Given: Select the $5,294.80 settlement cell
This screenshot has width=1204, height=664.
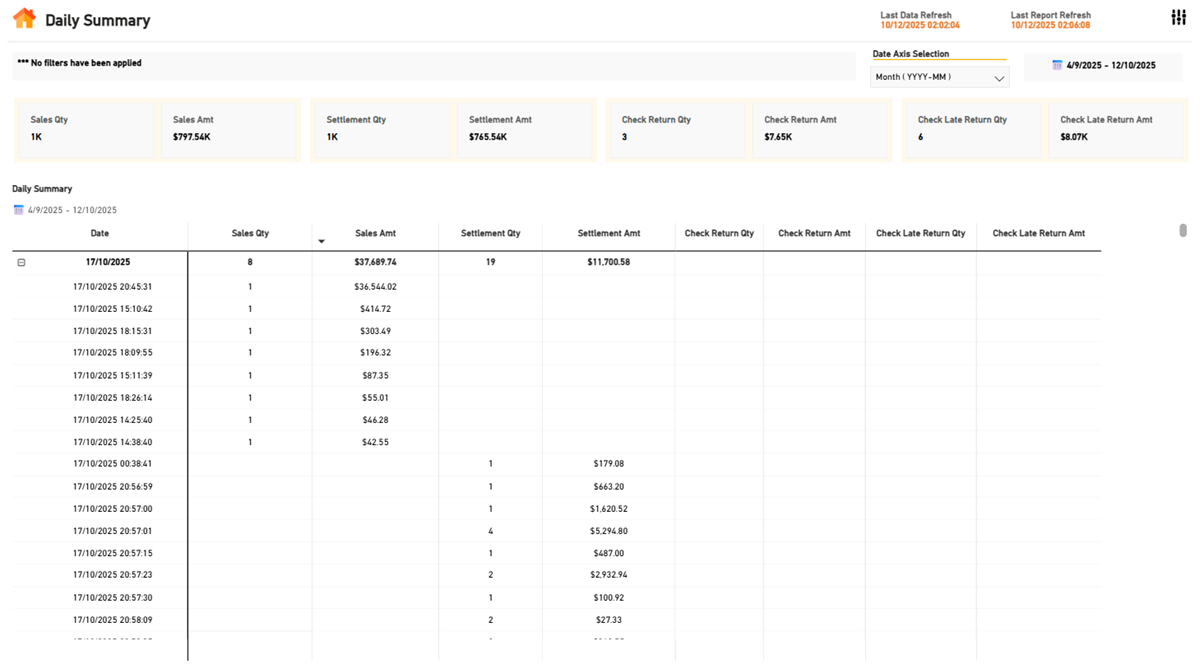Looking at the screenshot, I should click(x=608, y=531).
